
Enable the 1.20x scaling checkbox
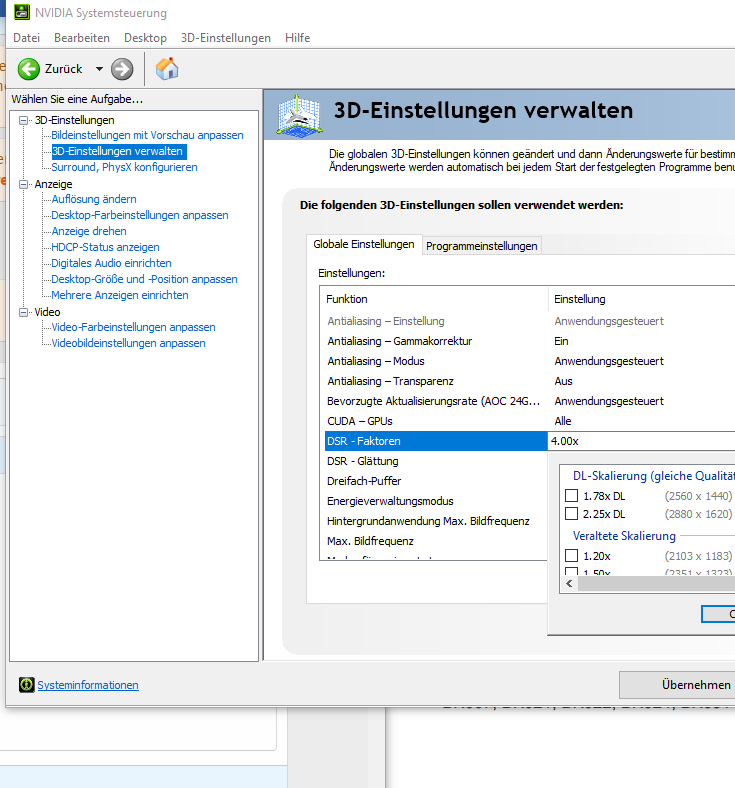tap(571, 555)
